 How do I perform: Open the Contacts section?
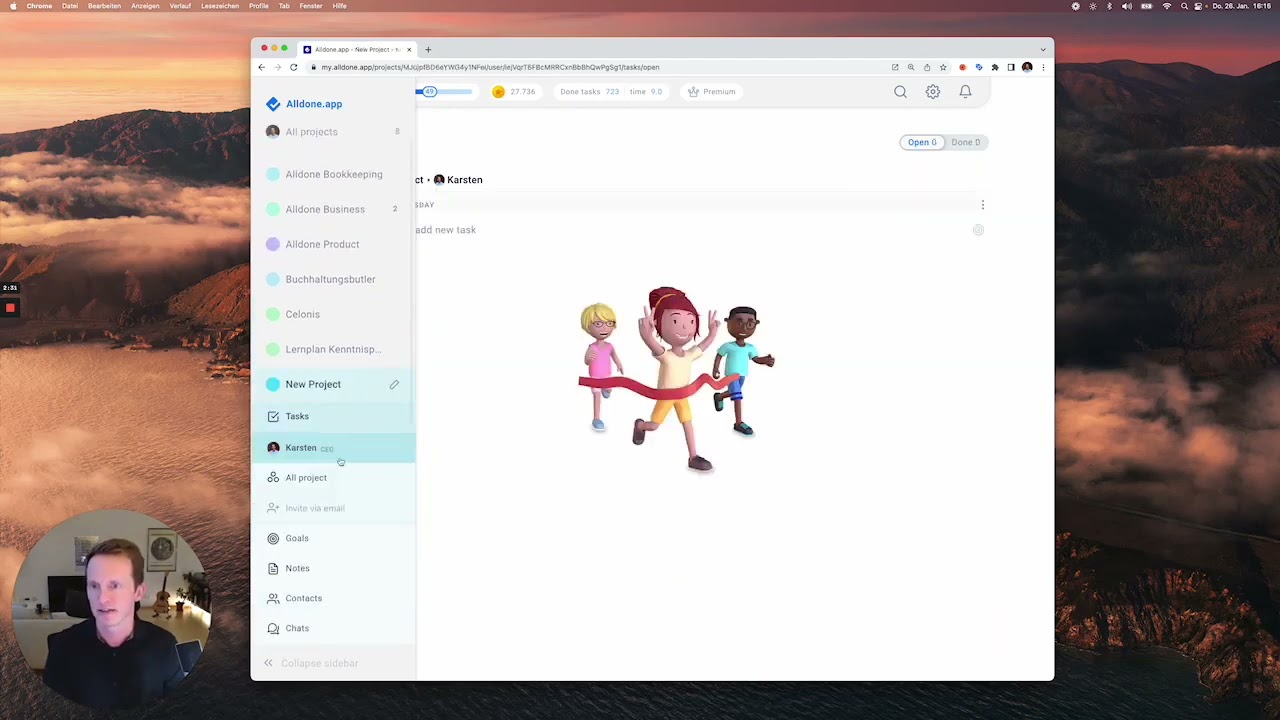click(333, 598)
